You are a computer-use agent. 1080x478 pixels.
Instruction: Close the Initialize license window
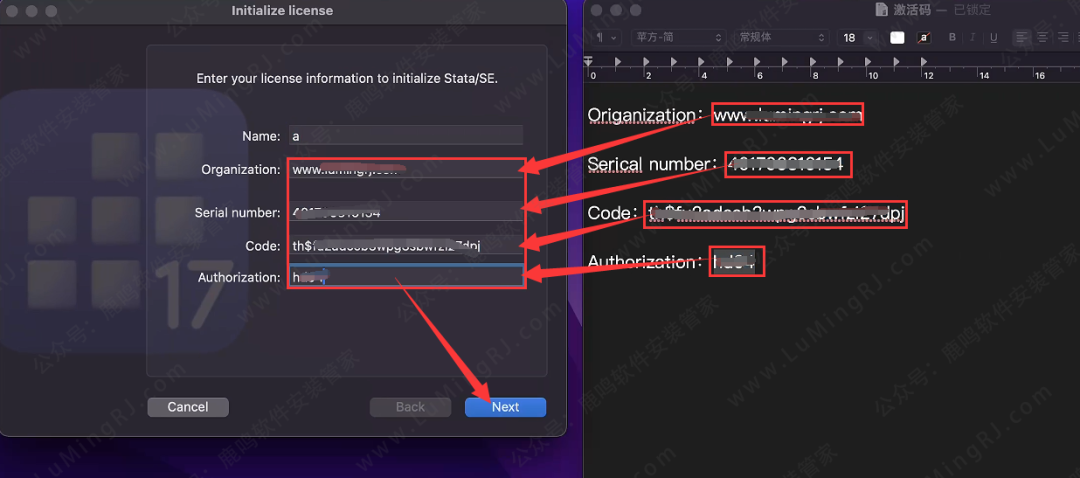[11, 11]
